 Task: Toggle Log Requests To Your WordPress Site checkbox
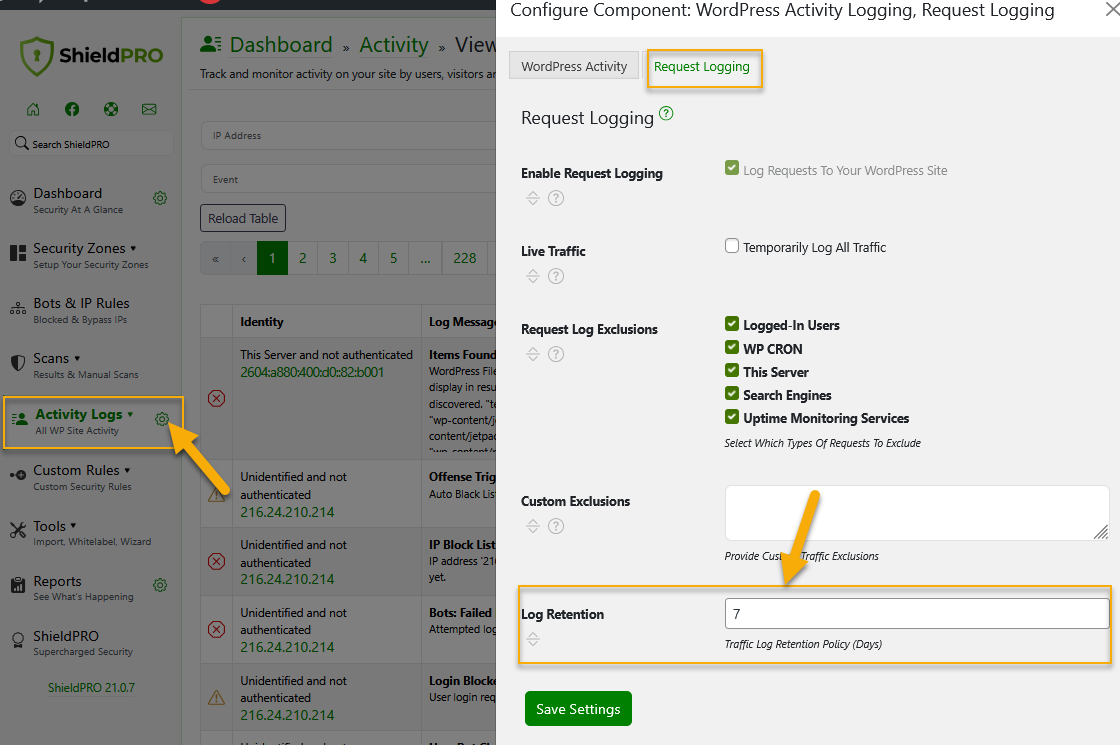click(731, 168)
